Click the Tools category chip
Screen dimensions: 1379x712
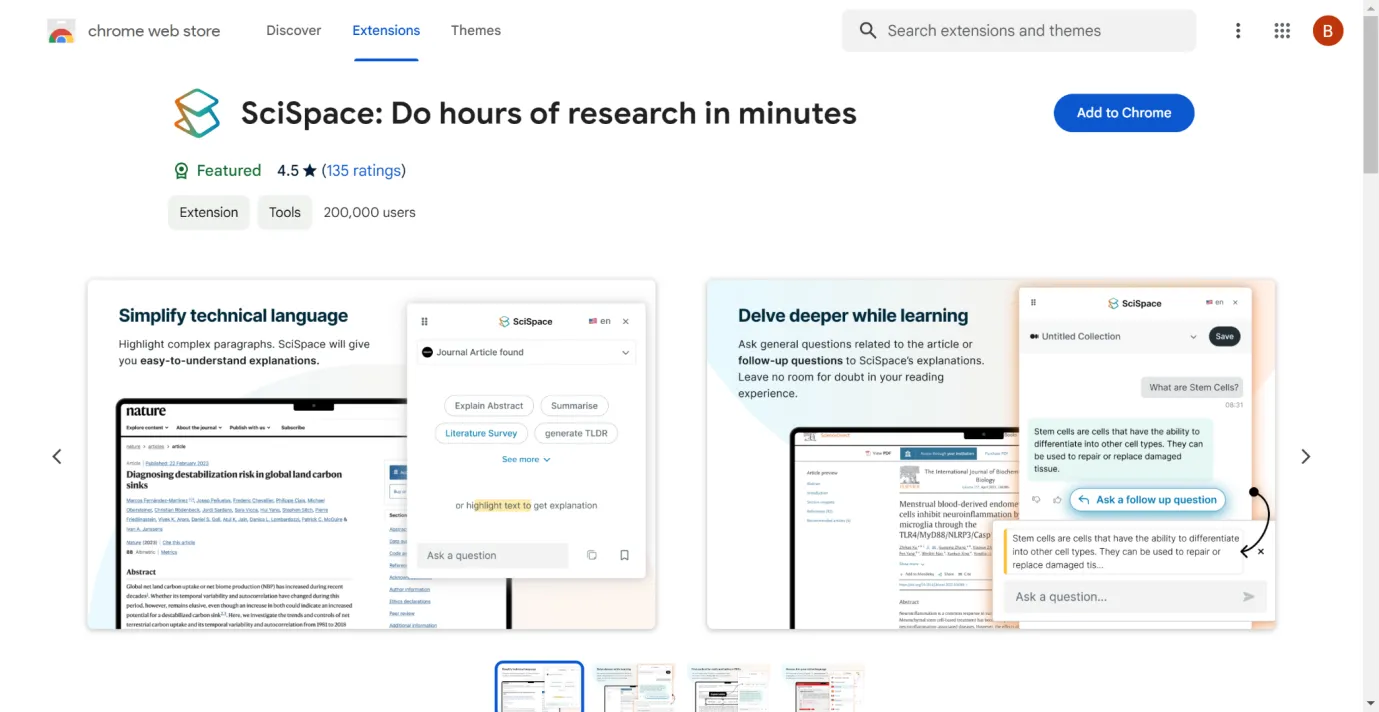(x=285, y=212)
